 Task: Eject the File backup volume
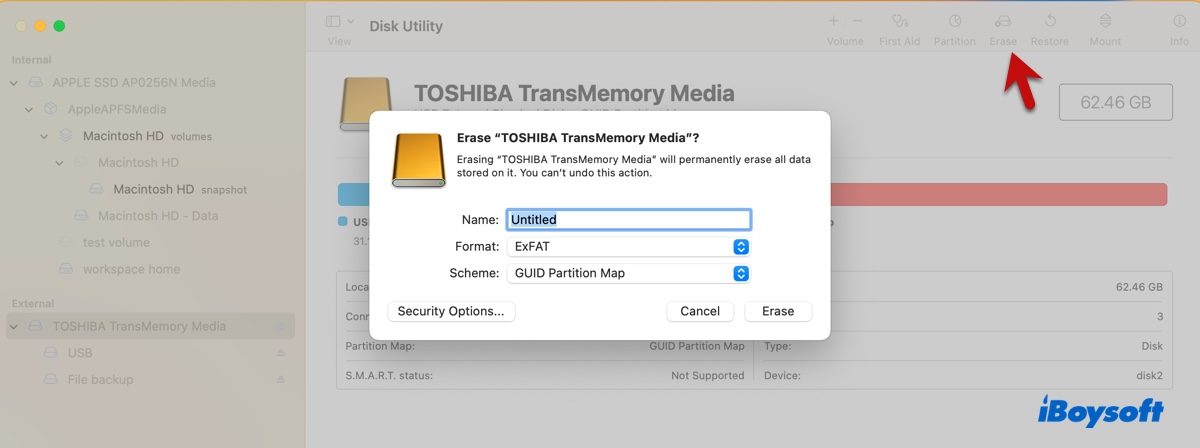coord(281,380)
